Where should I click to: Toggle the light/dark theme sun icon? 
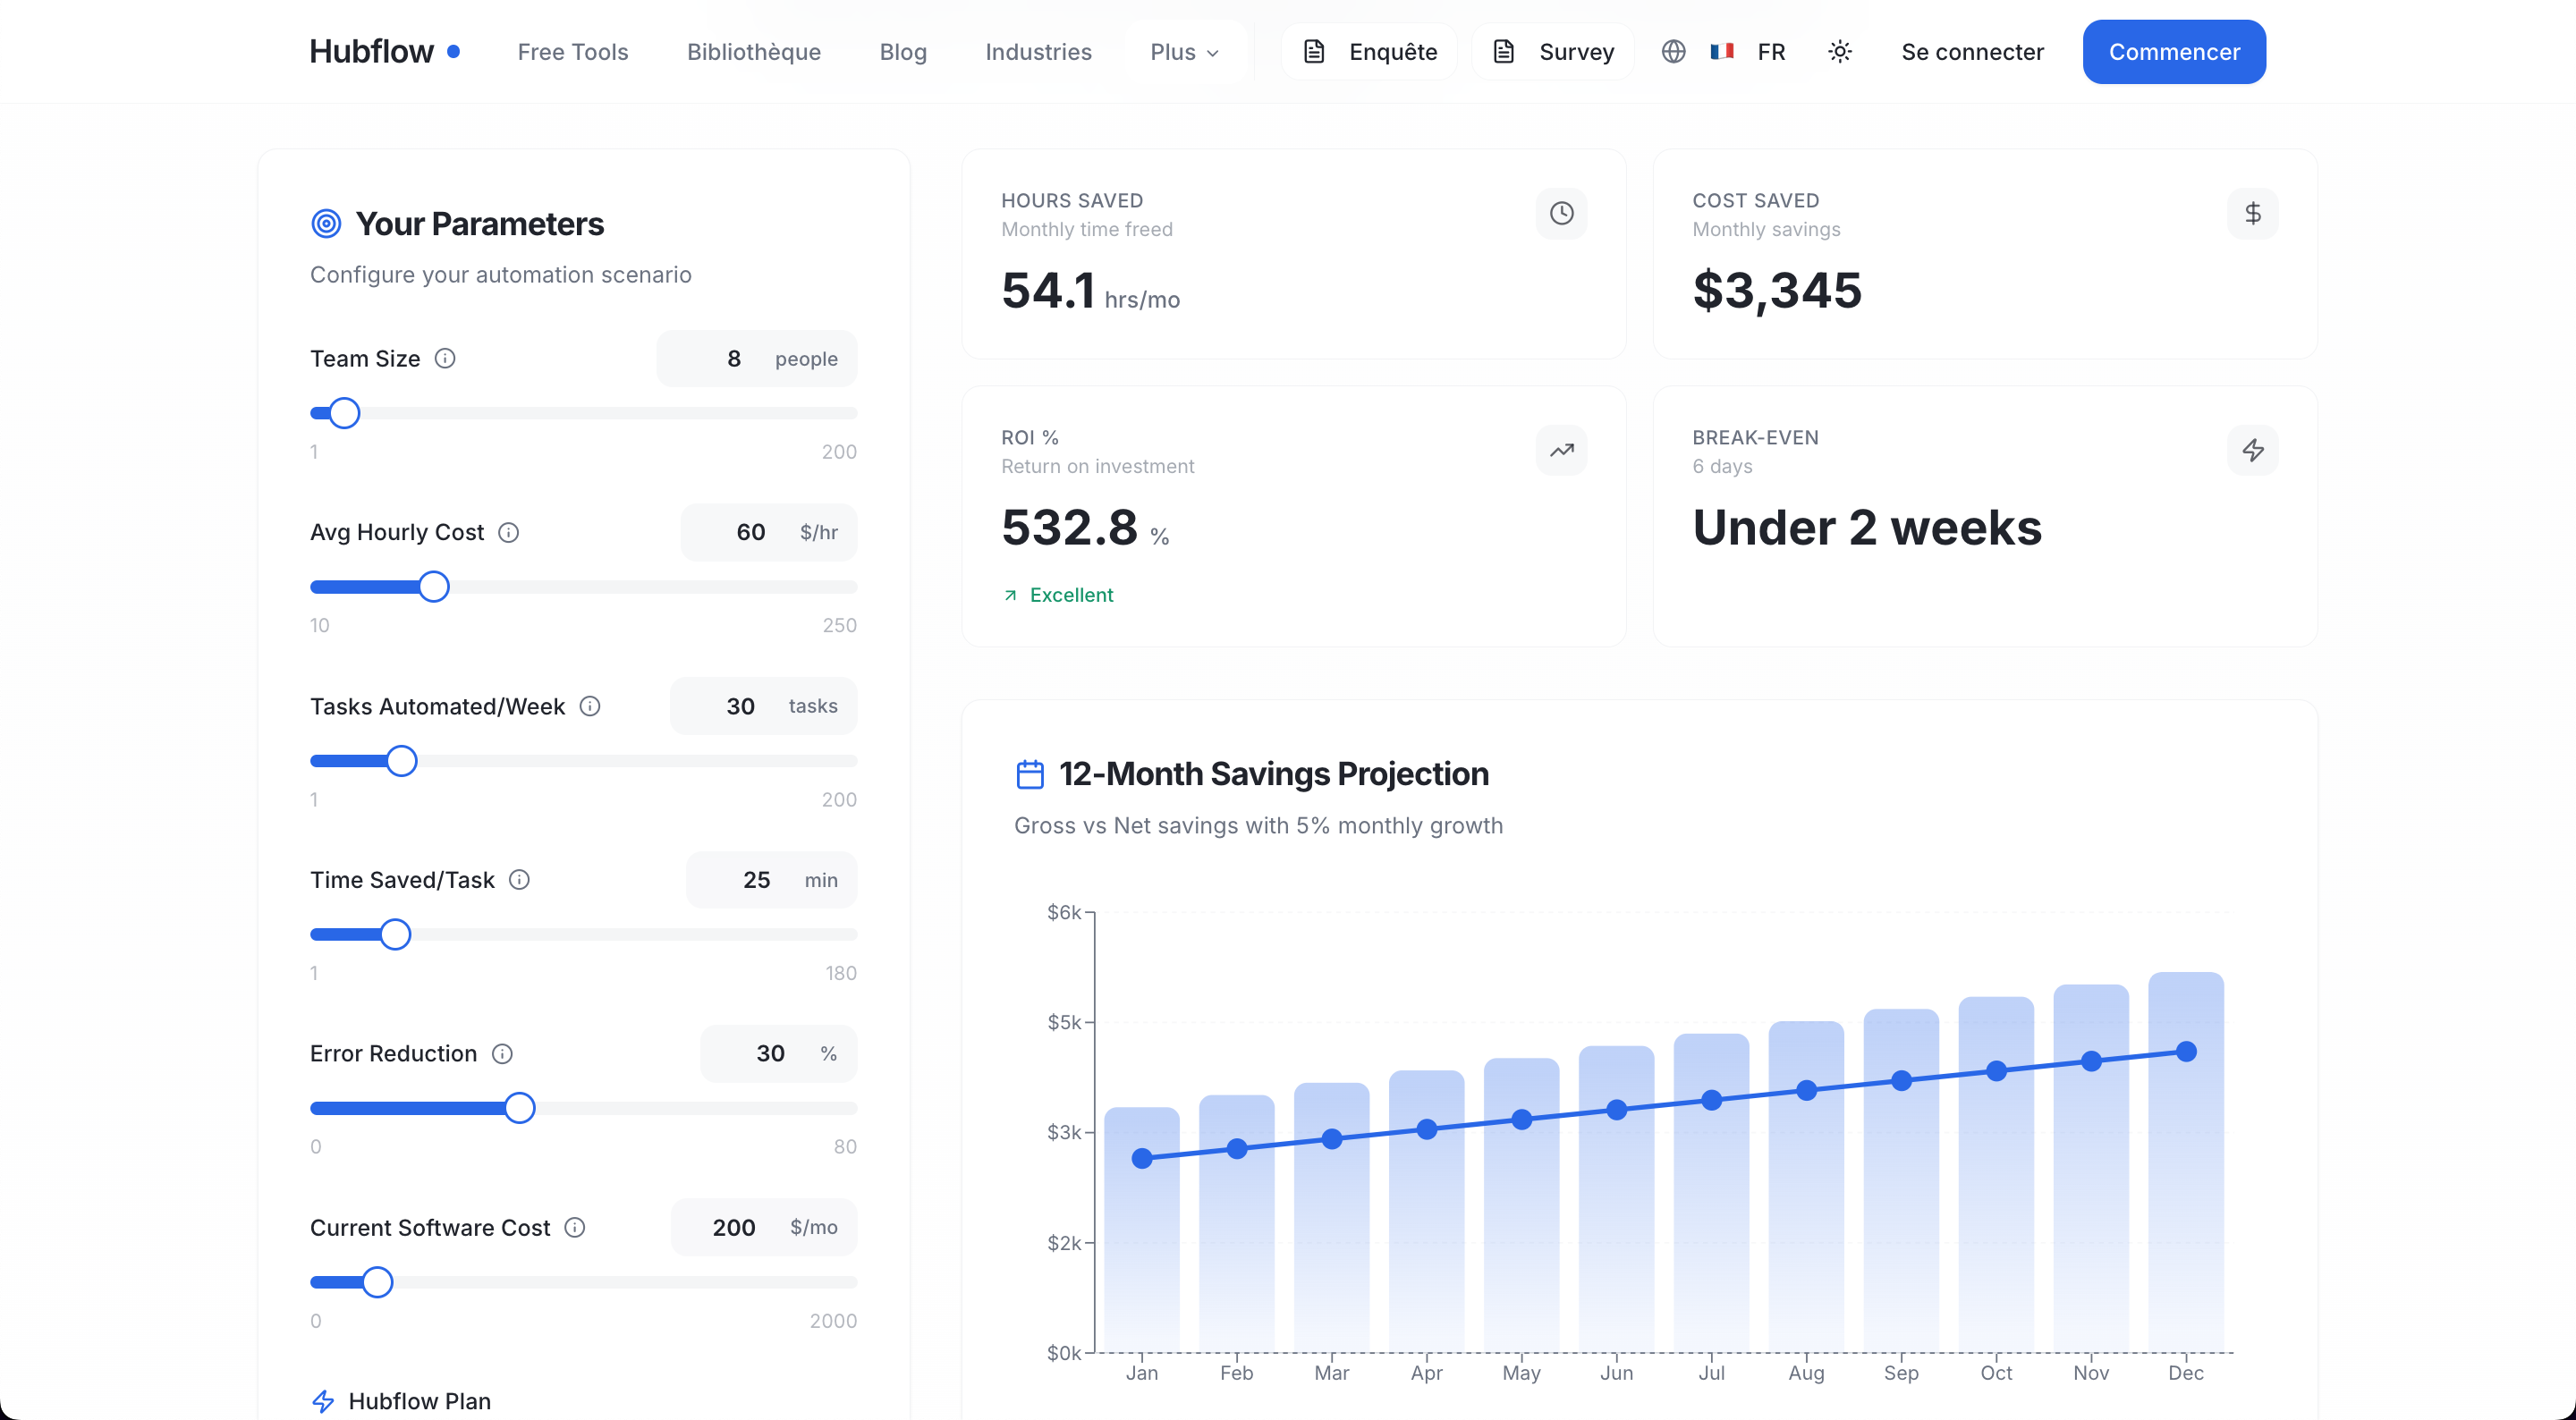[1840, 52]
